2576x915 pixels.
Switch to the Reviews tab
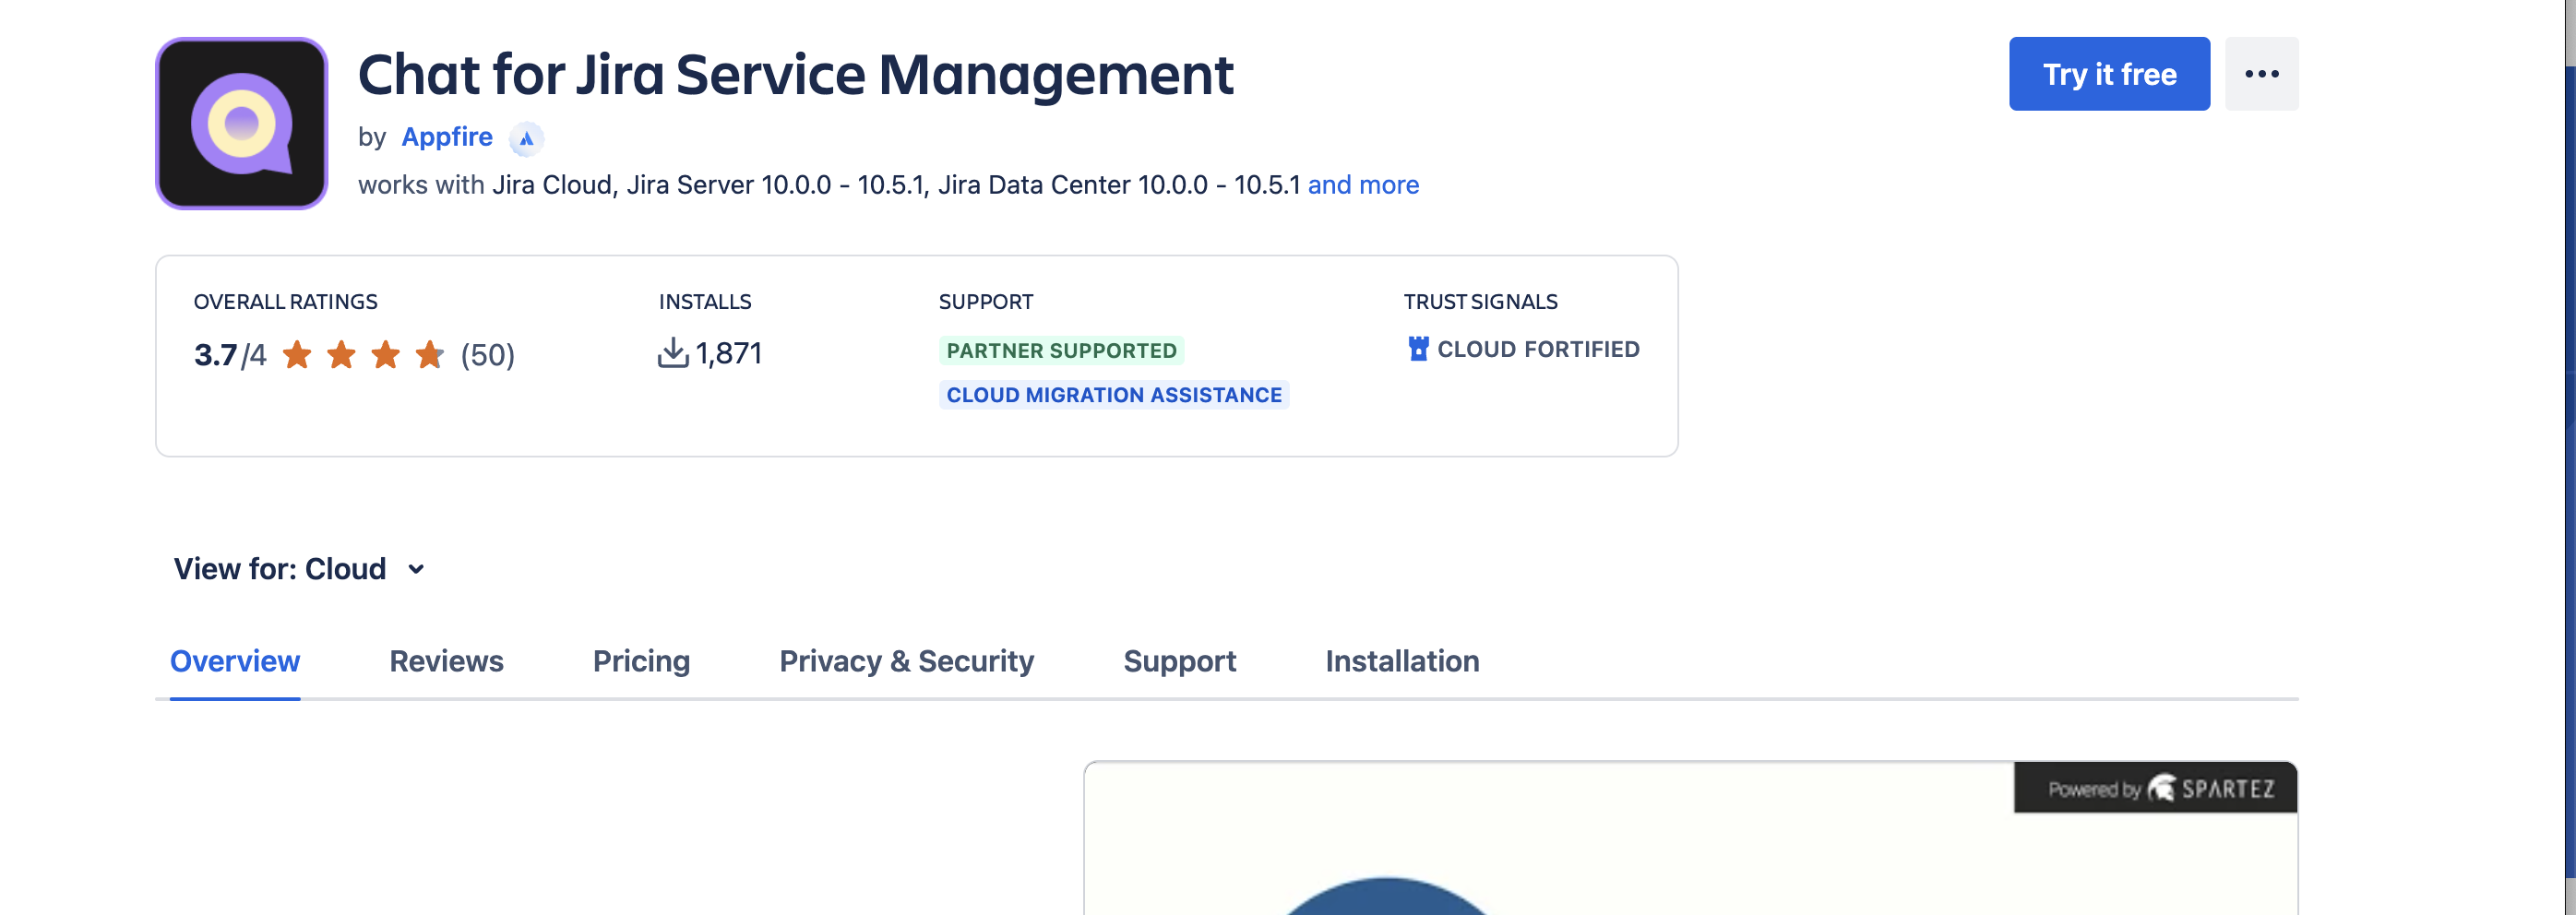point(446,661)
